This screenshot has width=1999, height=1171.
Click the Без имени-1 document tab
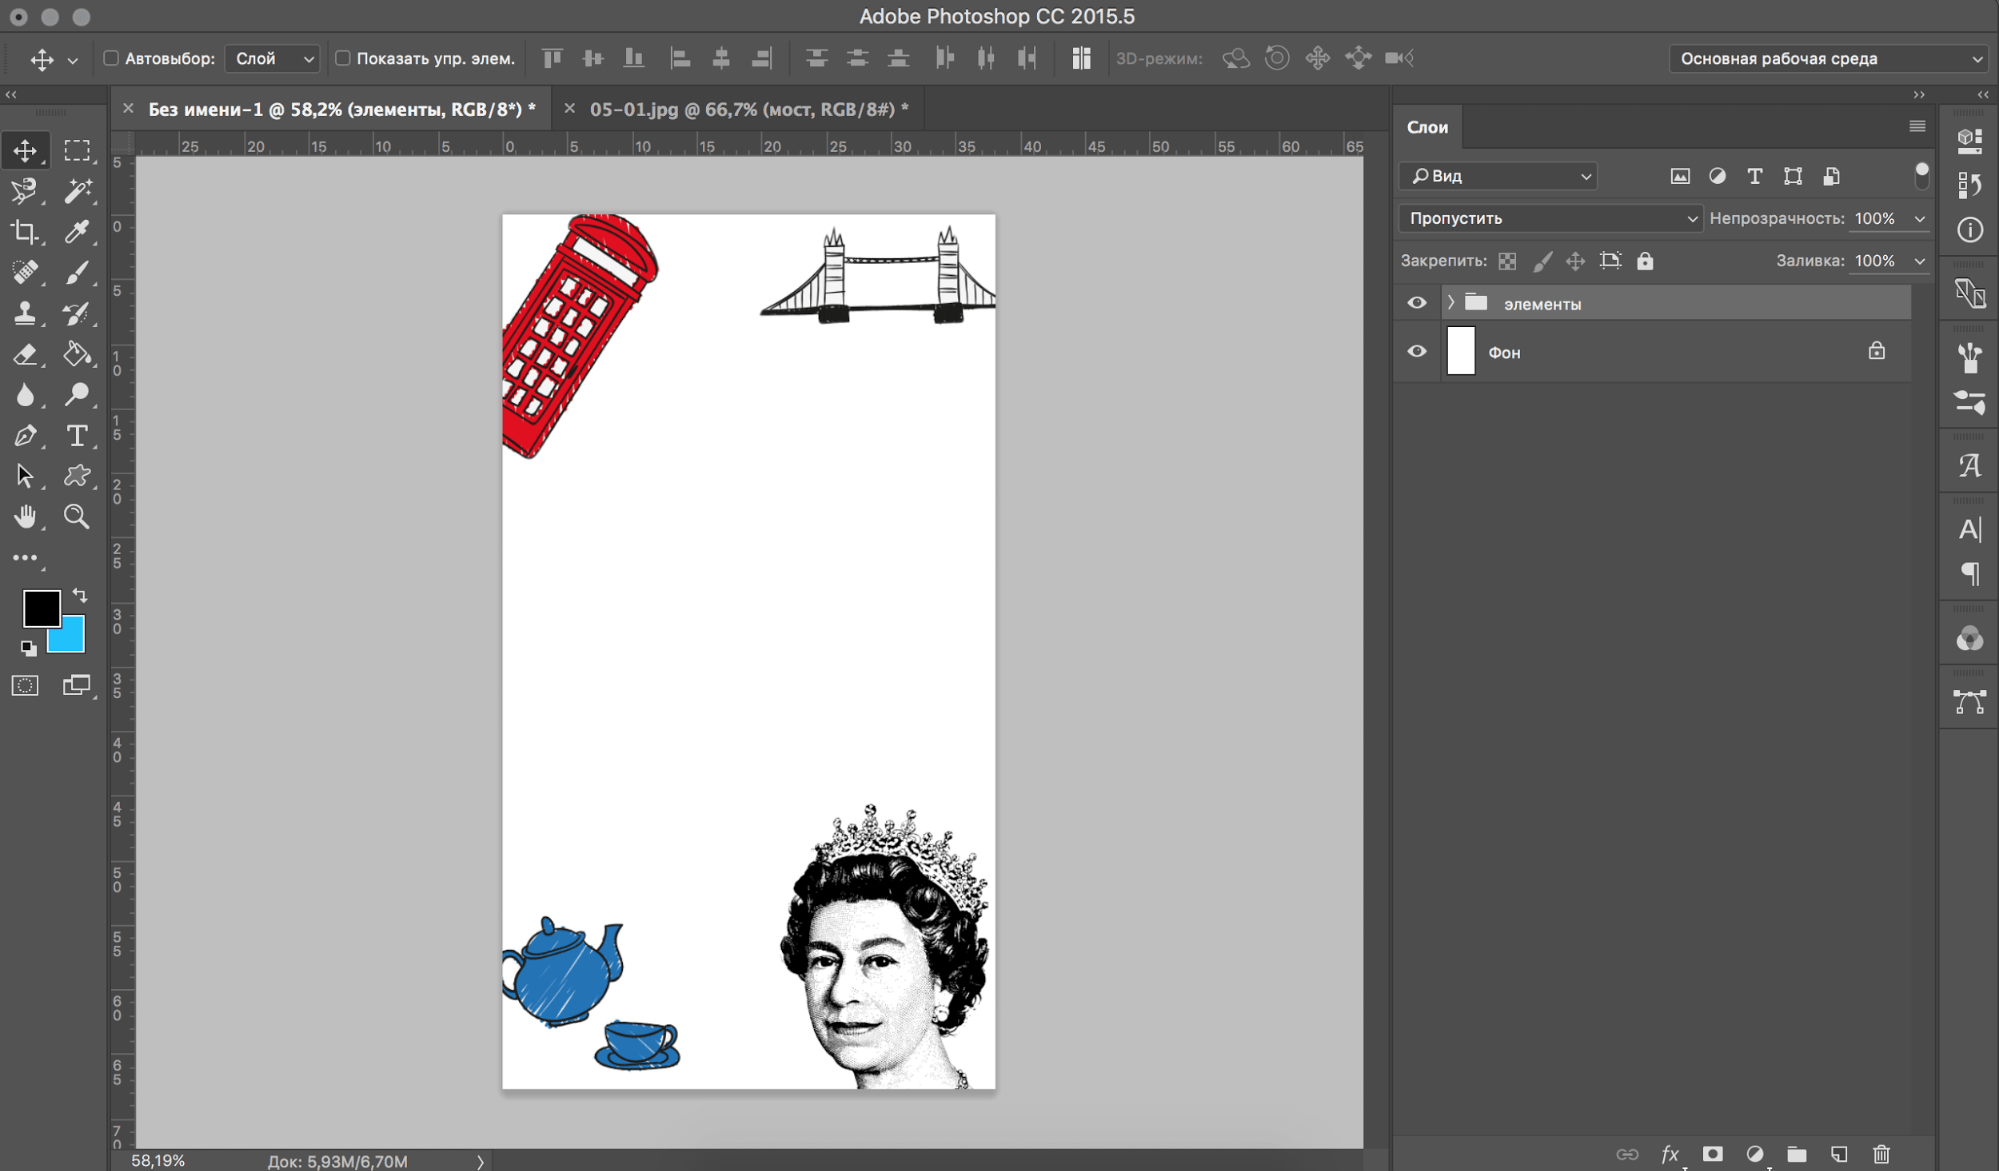point(340,109)
